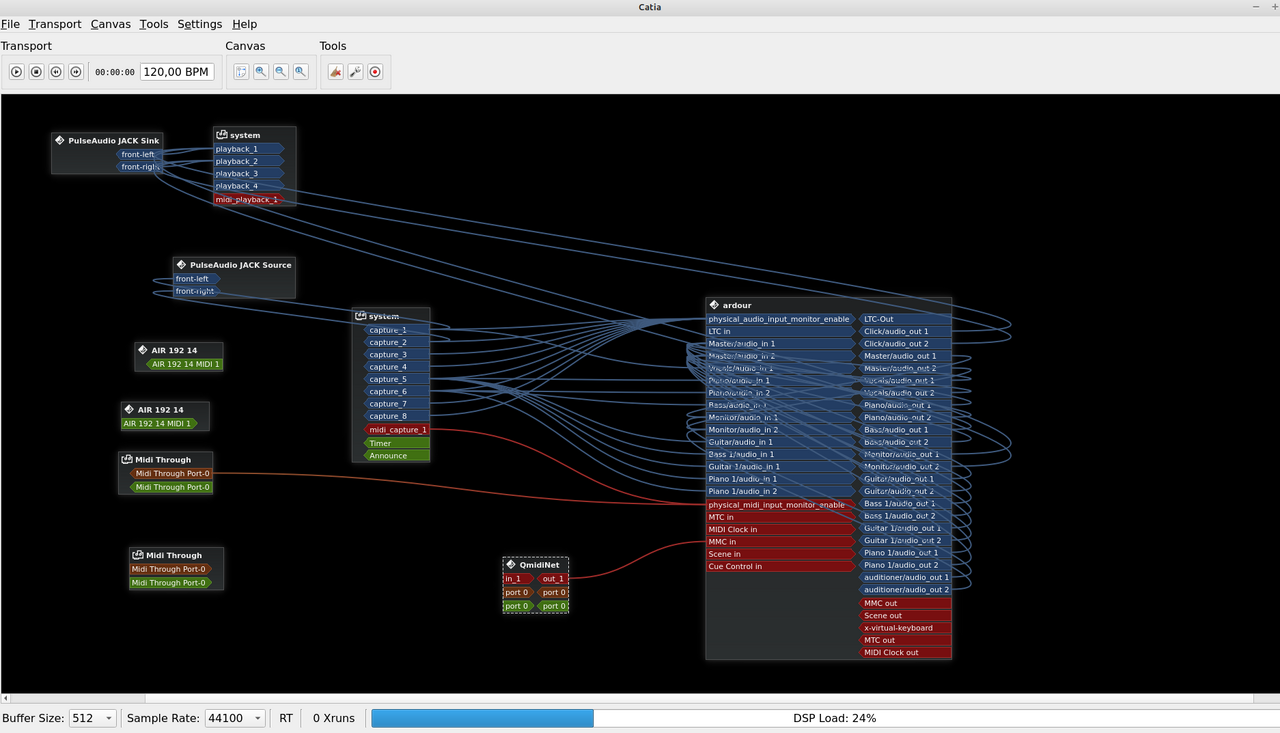Click the midi_capture_1 port
Viewport: 1280px width, 733px height.
[396, 430]
